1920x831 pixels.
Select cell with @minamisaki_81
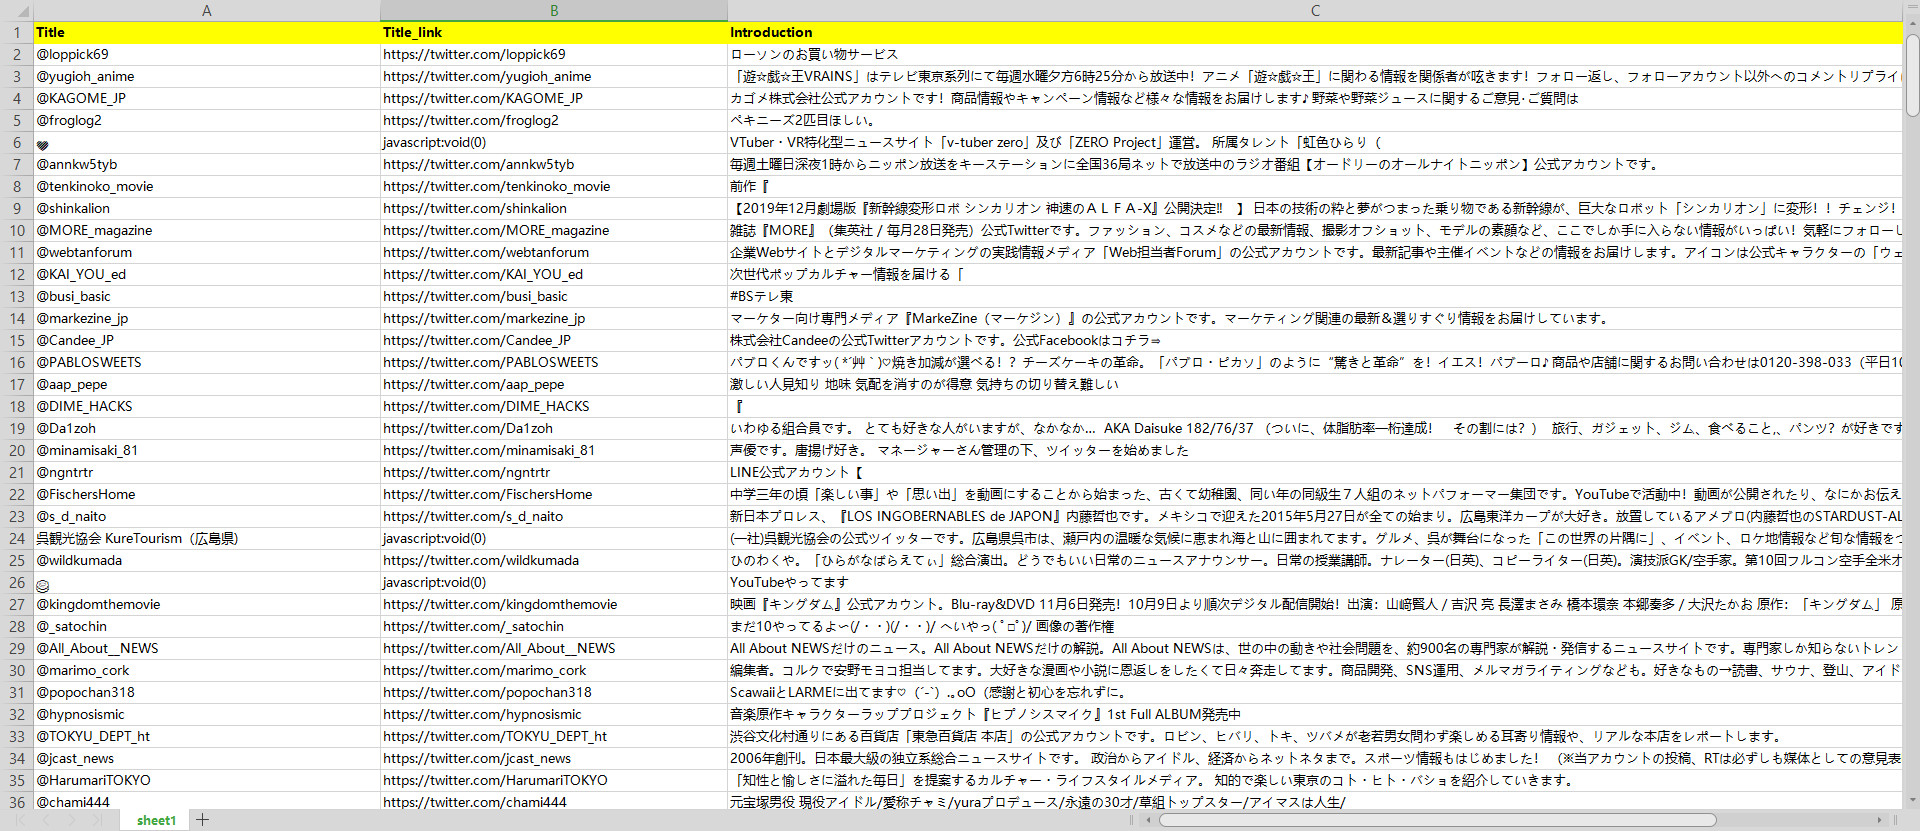(207, 450)
